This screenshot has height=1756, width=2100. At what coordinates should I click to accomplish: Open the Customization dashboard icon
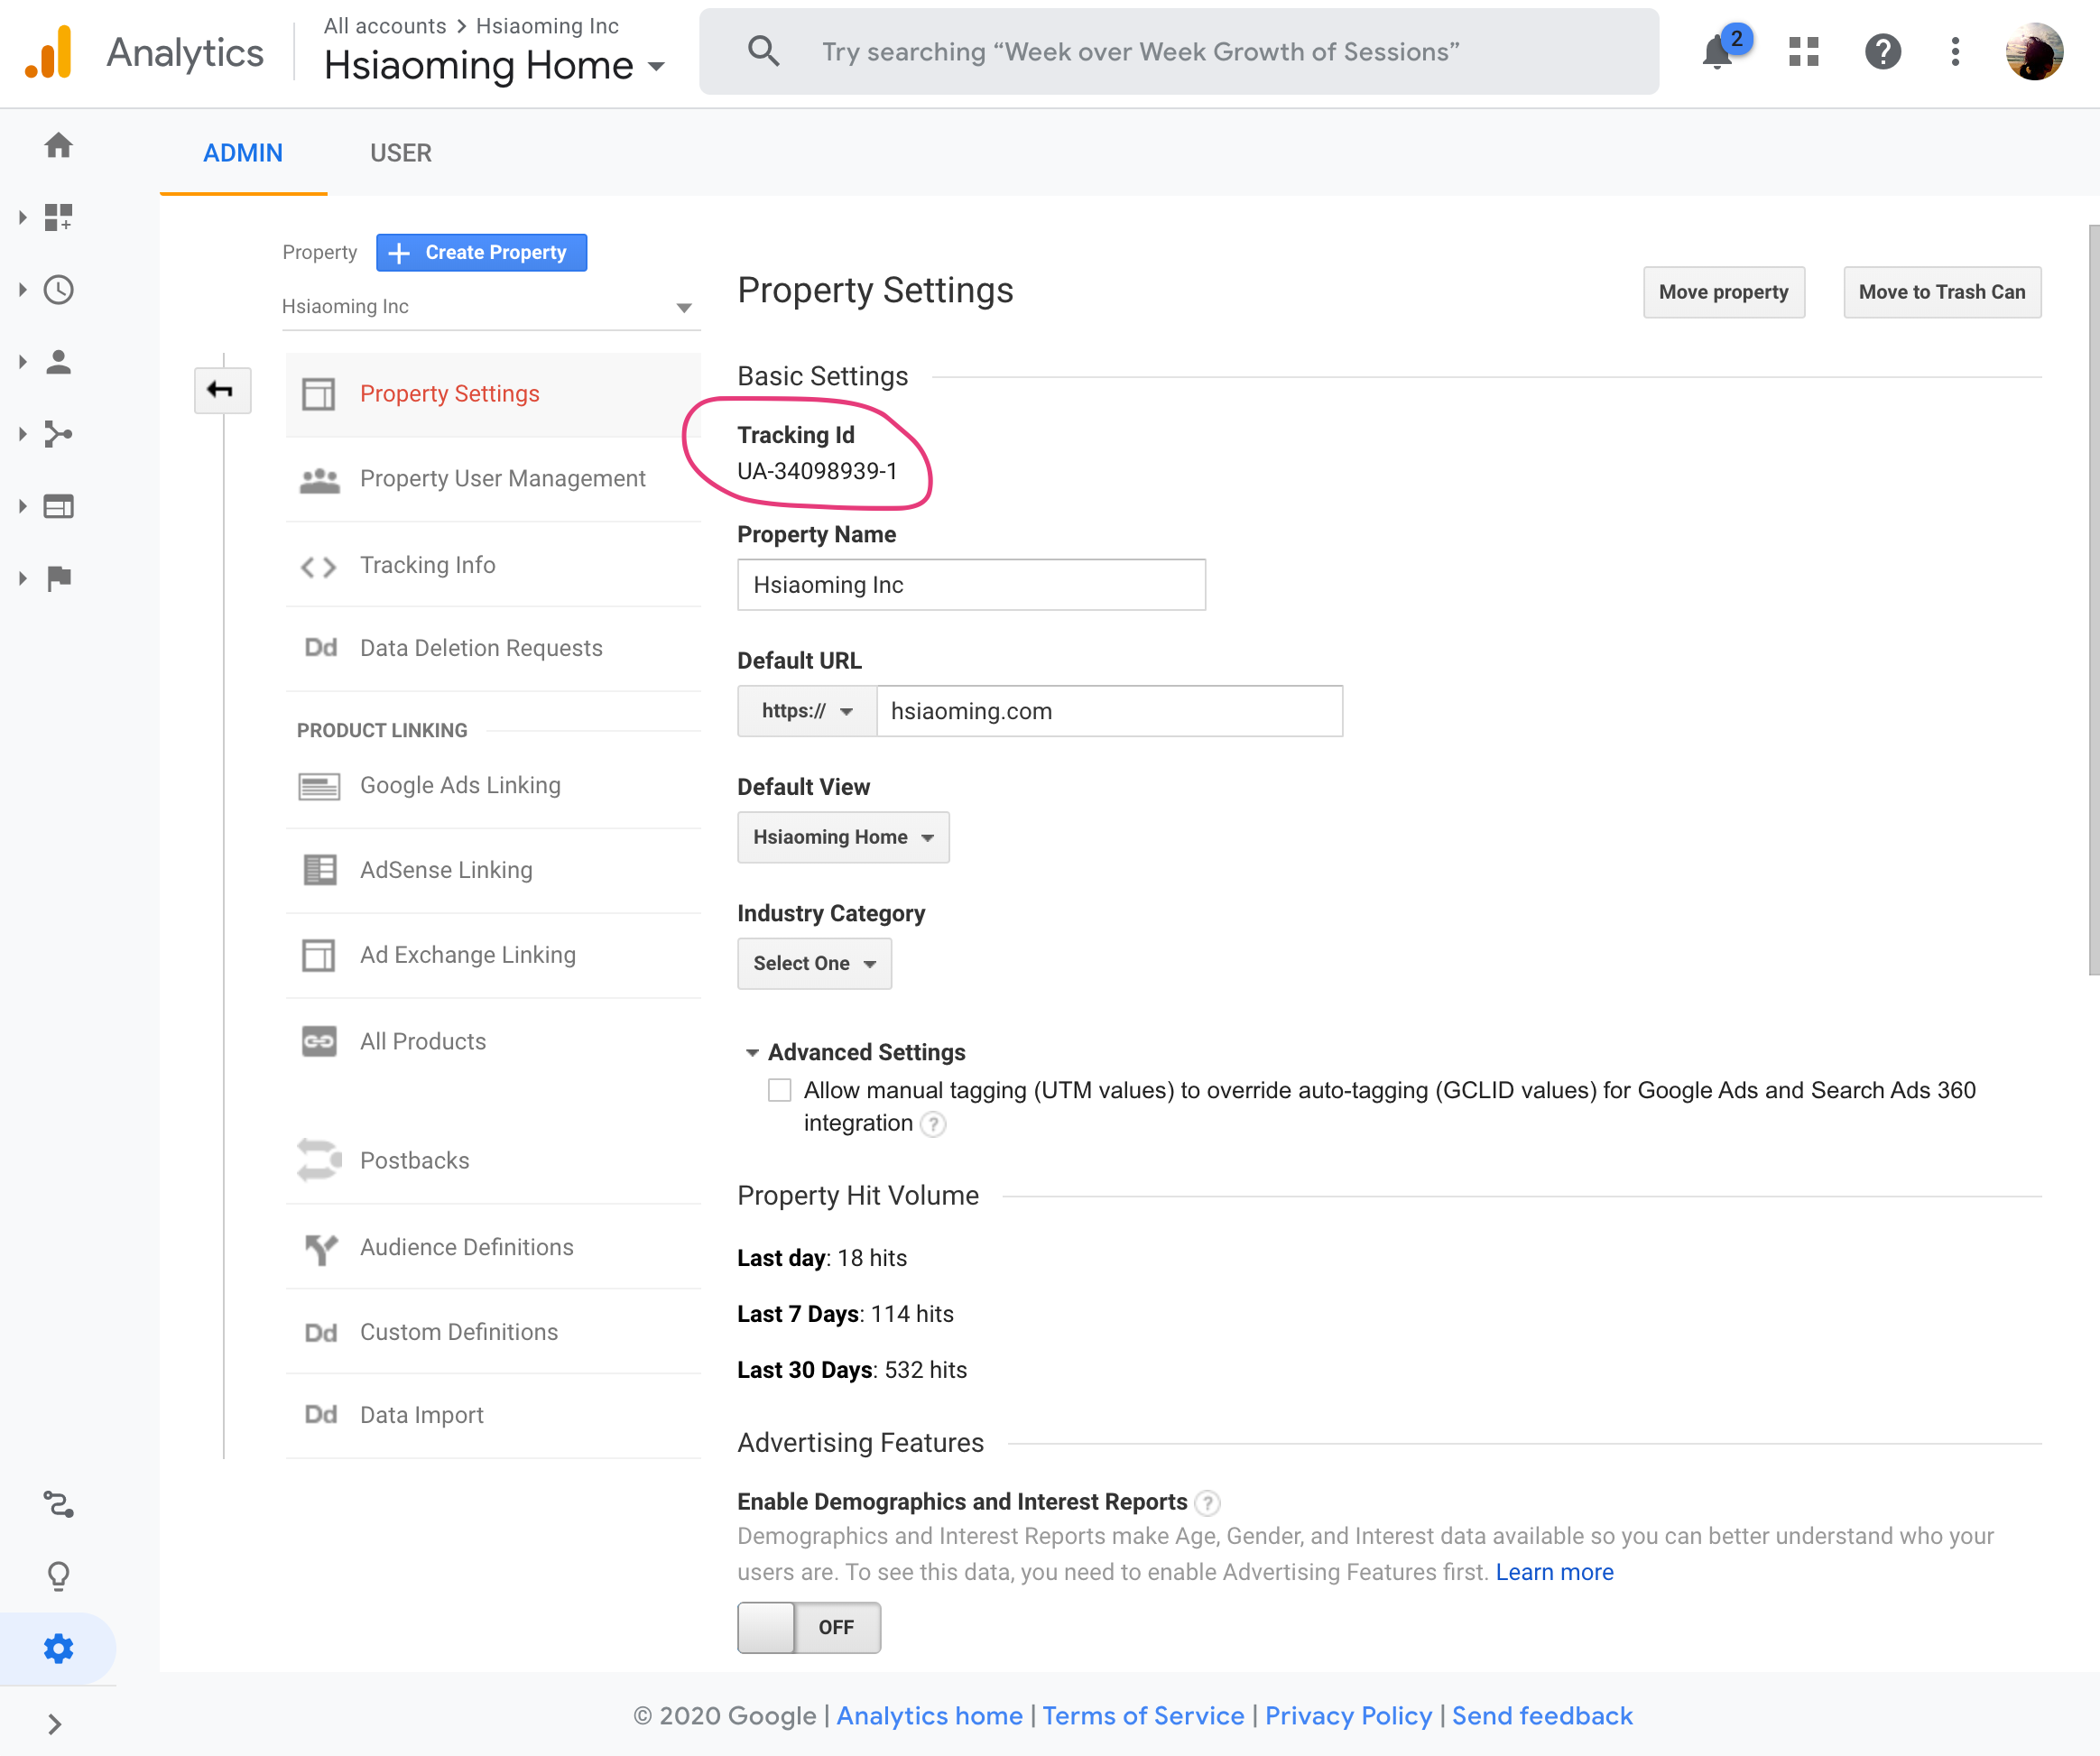(x=59, y=217)
